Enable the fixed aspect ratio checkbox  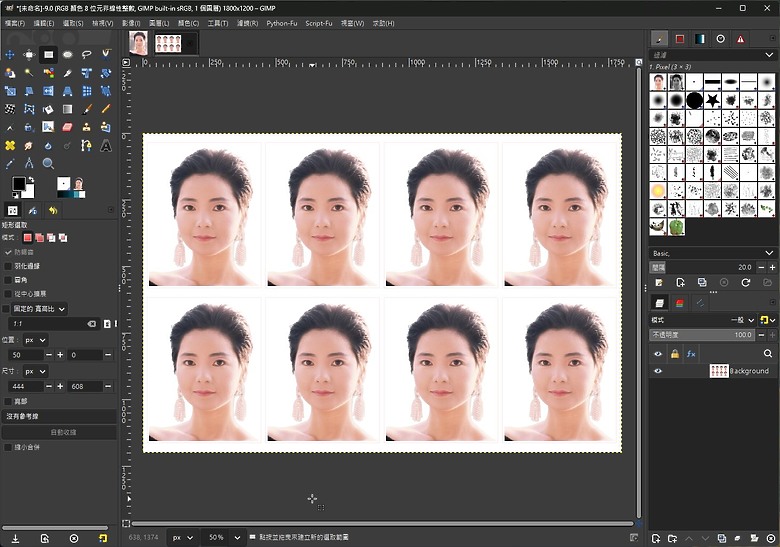pos(6,309)
